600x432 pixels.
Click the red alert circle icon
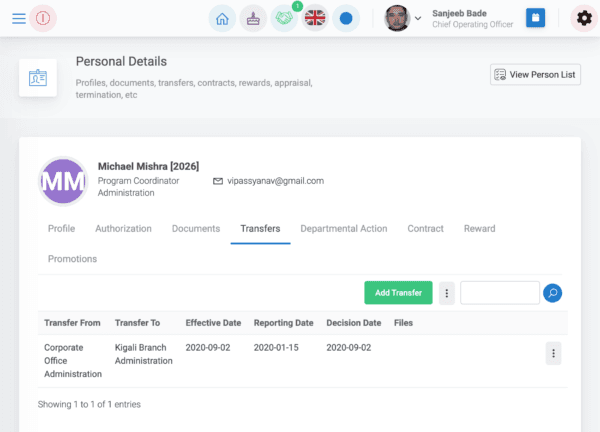coord(43,18)
